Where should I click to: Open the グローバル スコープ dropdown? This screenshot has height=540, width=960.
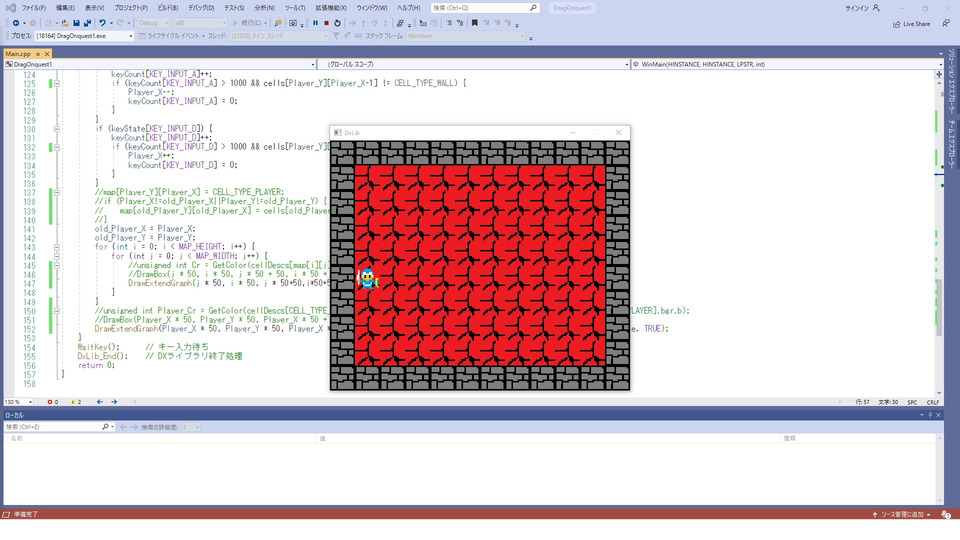tap(474, 64)
